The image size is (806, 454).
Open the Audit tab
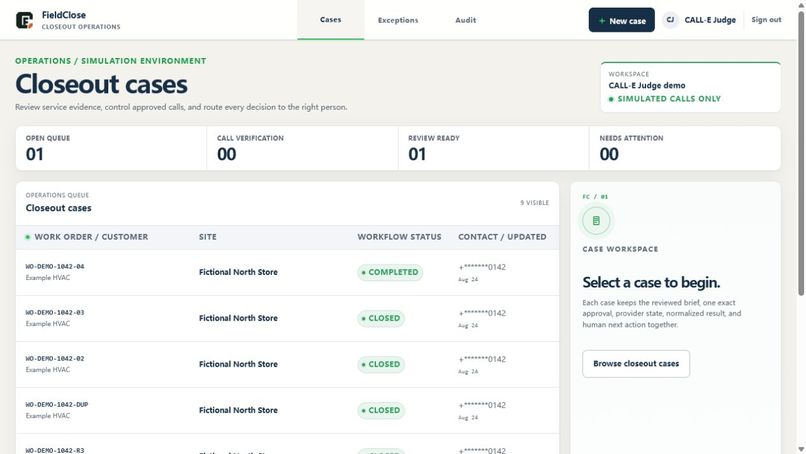click(466, 20)
